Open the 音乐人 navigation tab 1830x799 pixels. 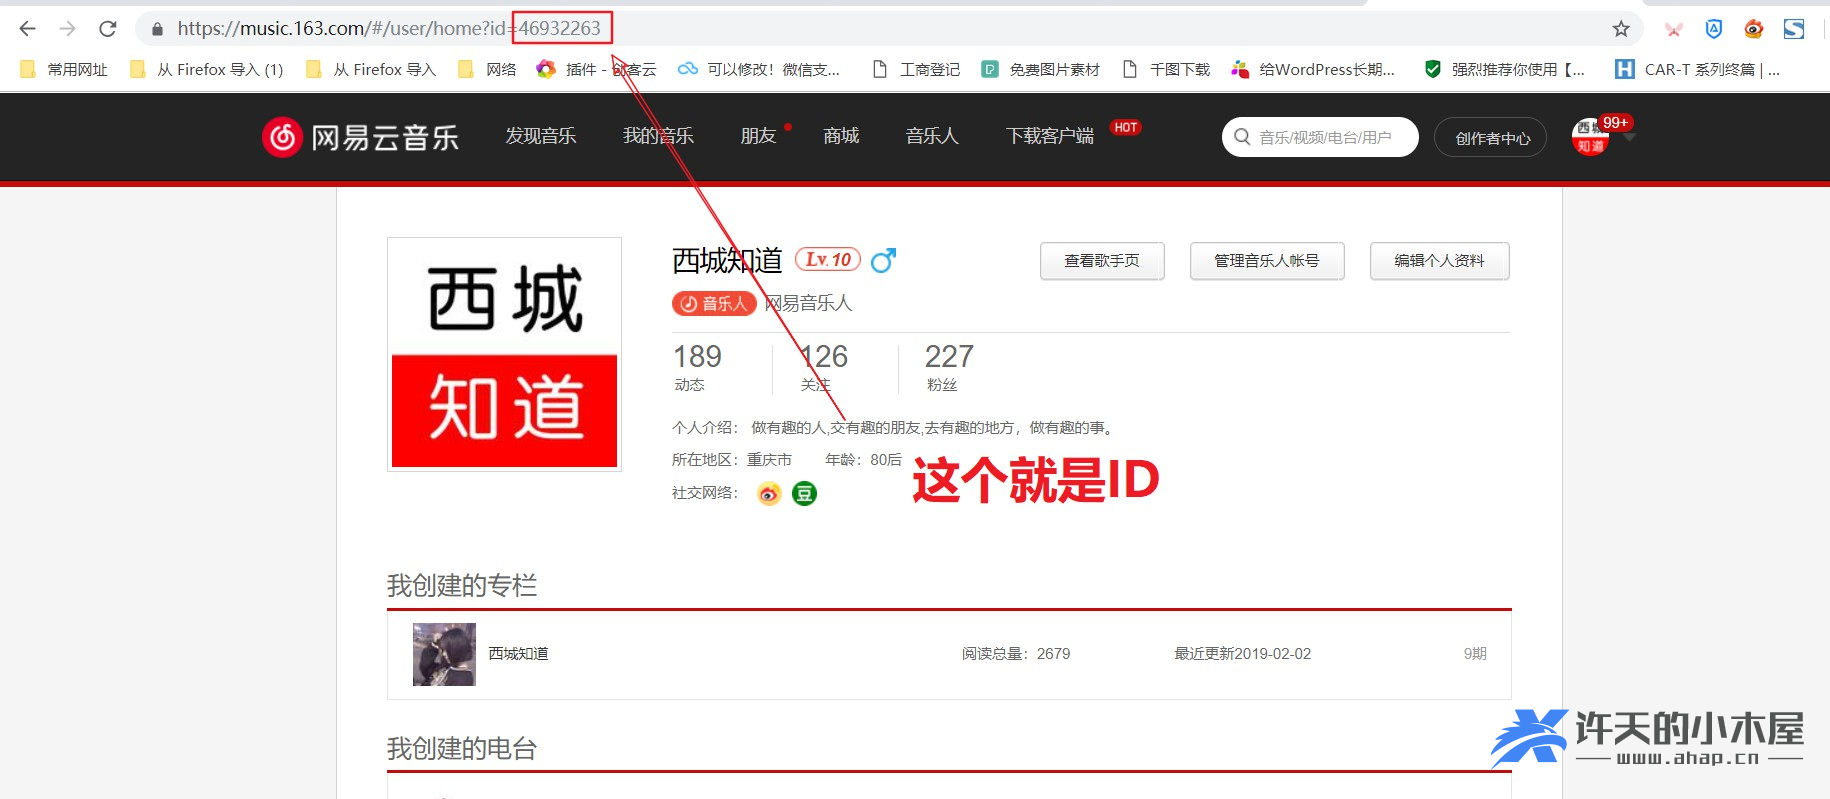click(932, 136)
